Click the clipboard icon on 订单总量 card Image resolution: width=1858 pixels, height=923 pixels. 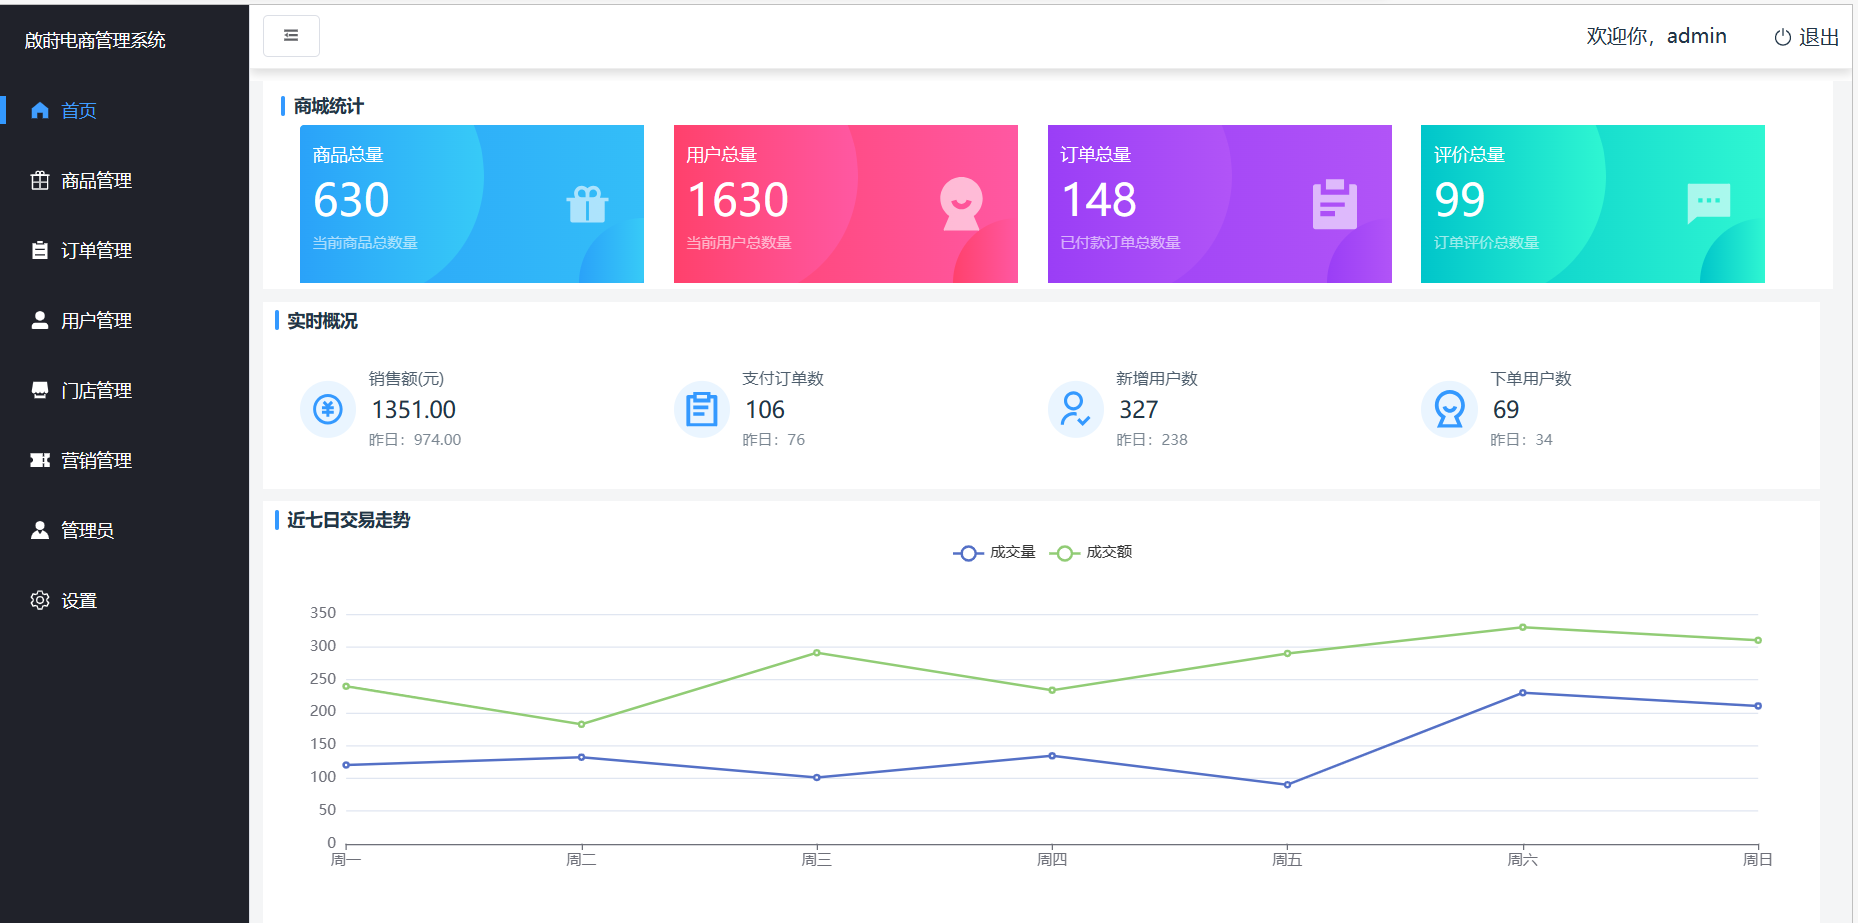1335,204
